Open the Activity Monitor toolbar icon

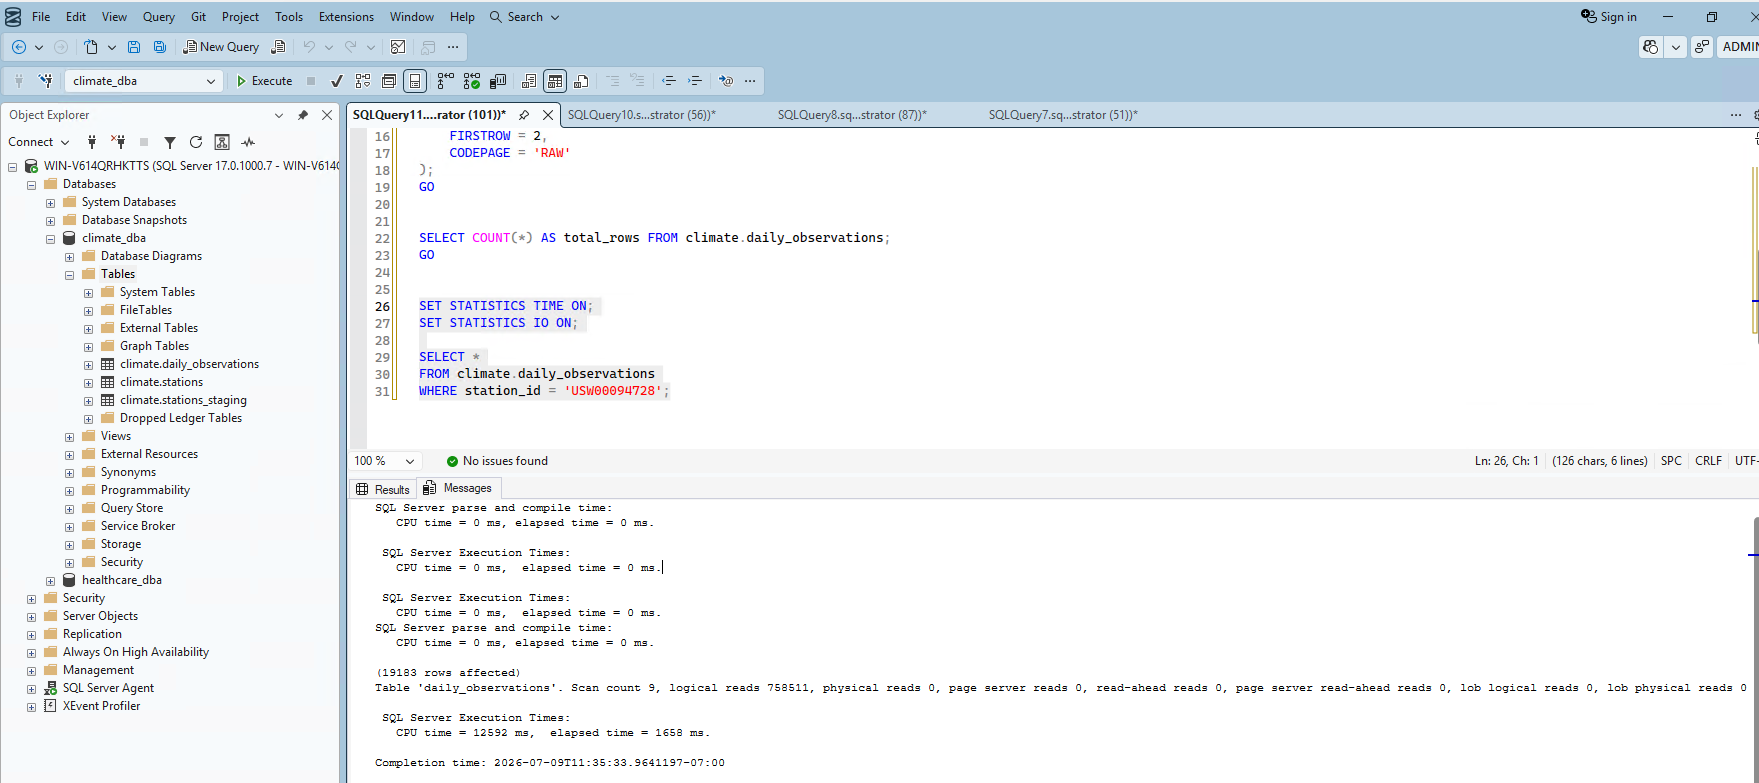point(398,47)
